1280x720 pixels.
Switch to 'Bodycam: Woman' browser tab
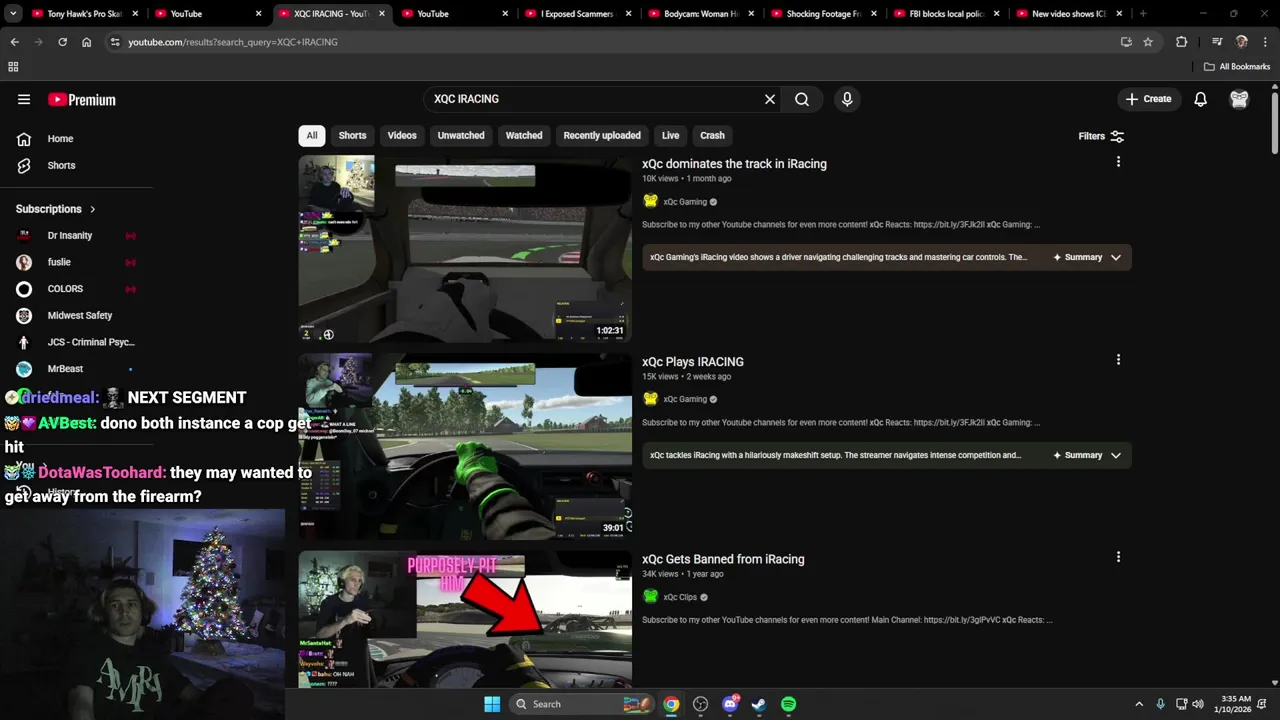(700, 14)
